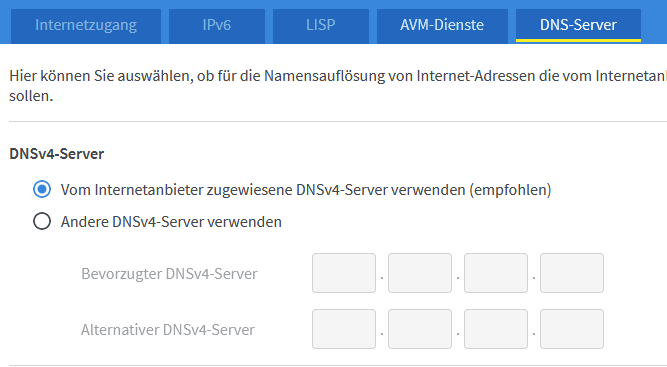Open the LISP tab
Viewport: 667px width, 367px height.
click(321, 26)
